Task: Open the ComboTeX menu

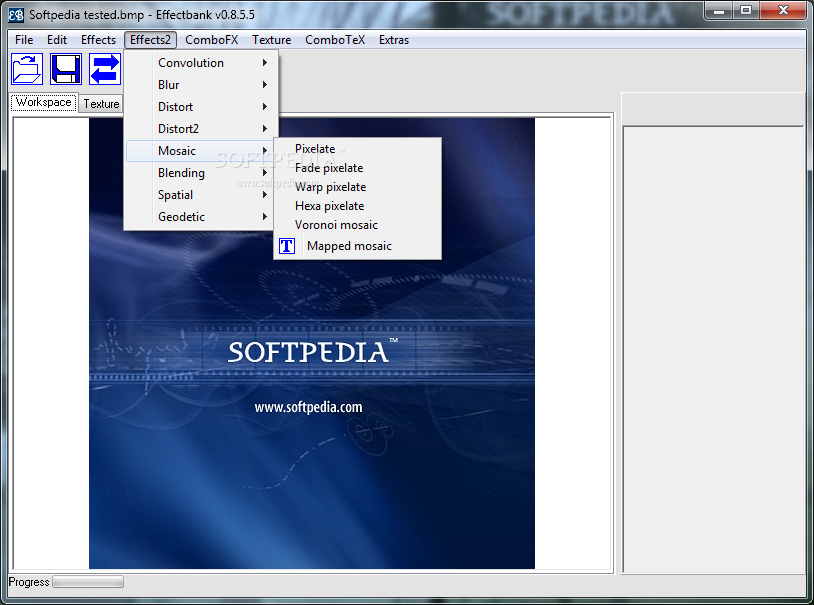Action: [x=335, y=40]
